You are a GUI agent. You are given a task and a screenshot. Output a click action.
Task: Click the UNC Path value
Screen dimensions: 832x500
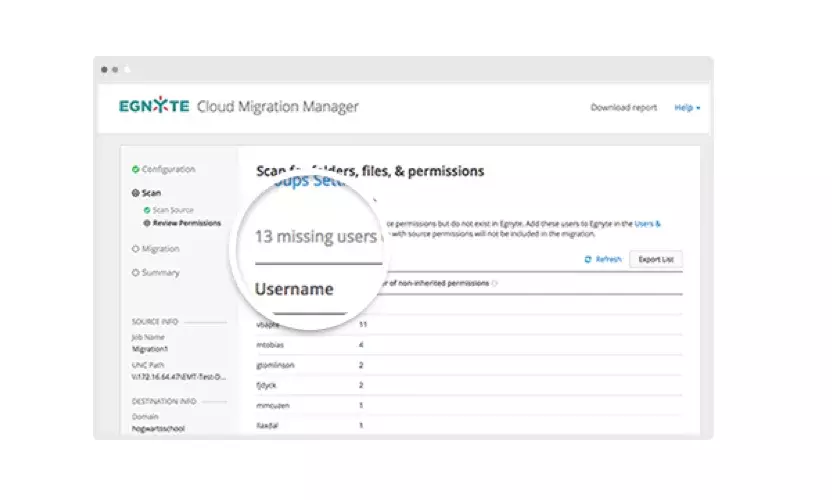click(179, 377)
